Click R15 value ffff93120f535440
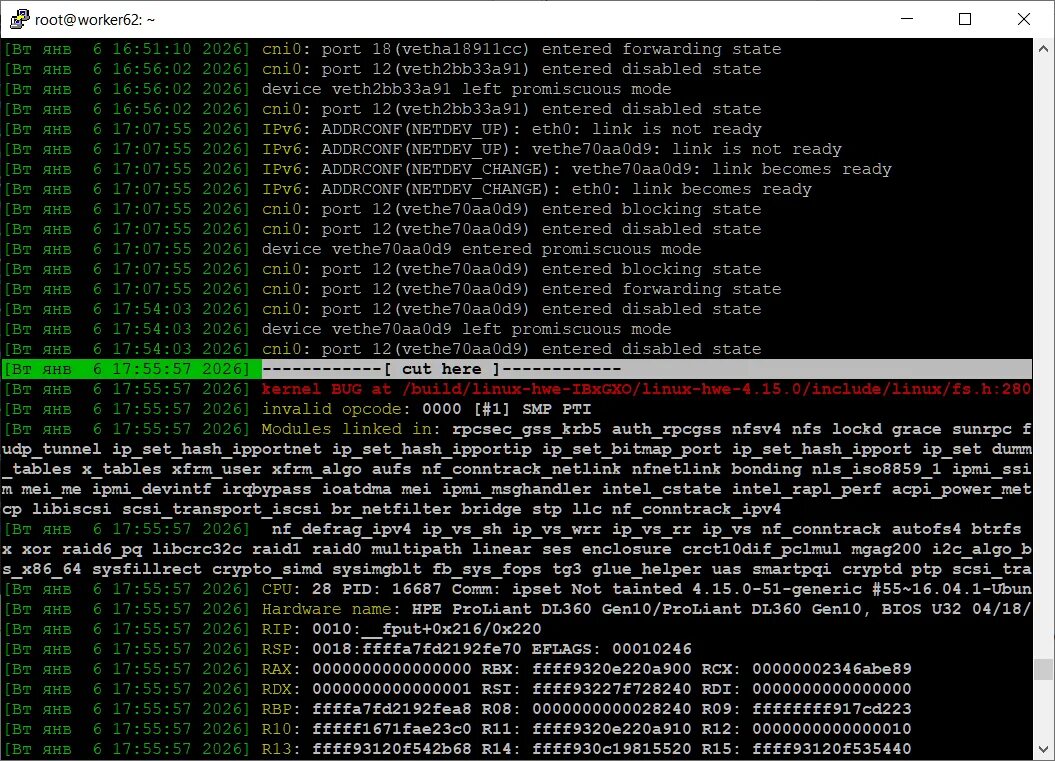The width and height of the screenshot is (1055, 761). [x=832, y=749]
